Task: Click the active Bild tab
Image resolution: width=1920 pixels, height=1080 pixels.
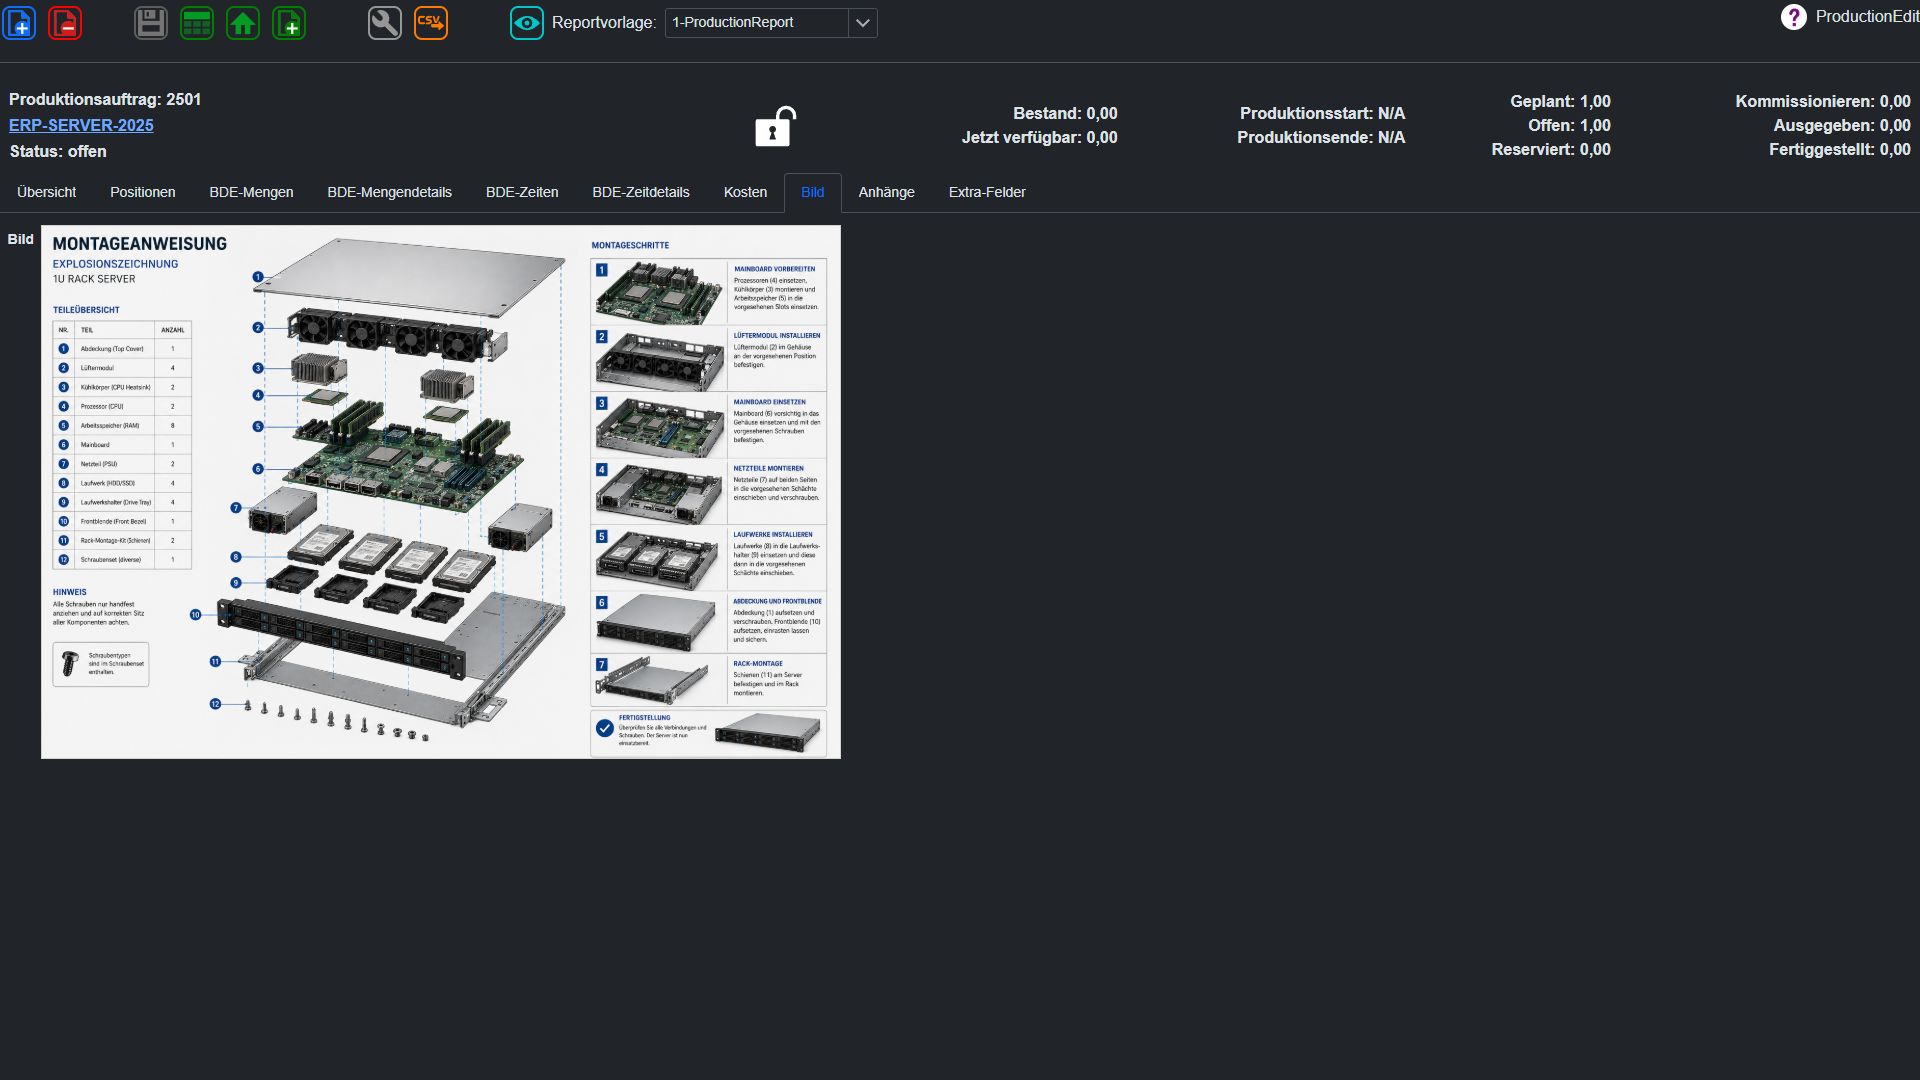Action: coord(813,192)
